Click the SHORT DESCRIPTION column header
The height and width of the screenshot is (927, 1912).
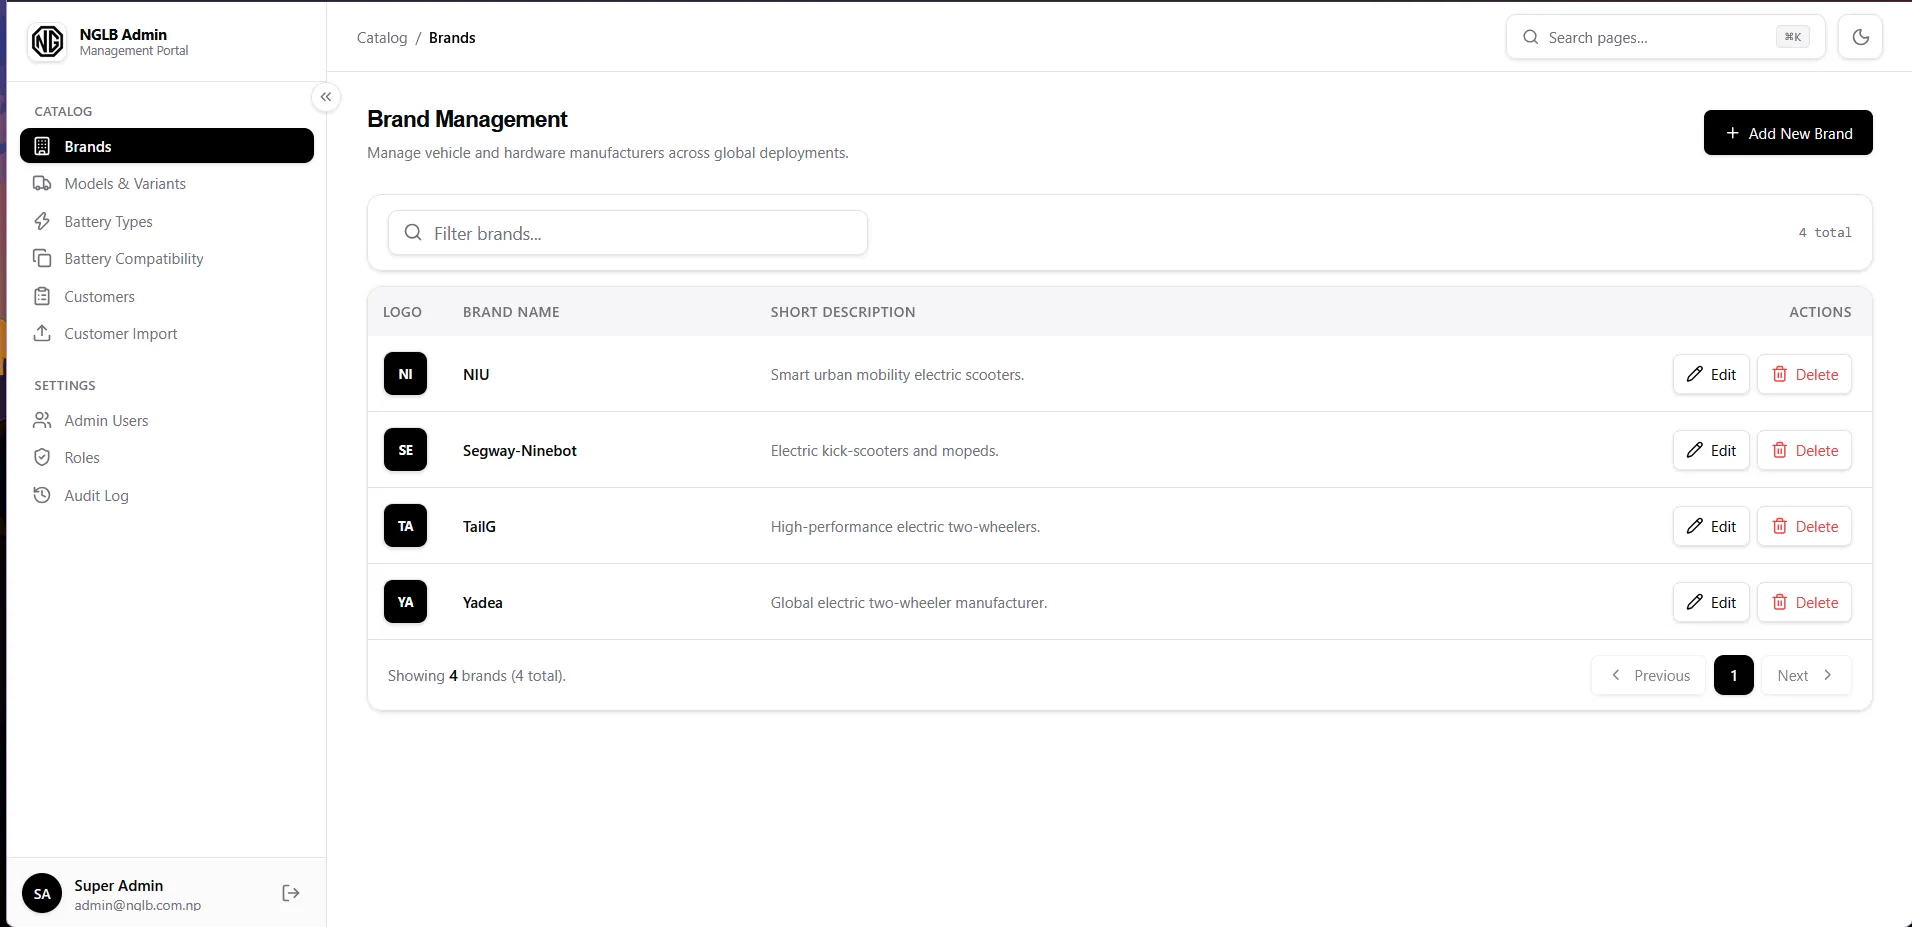843,312
